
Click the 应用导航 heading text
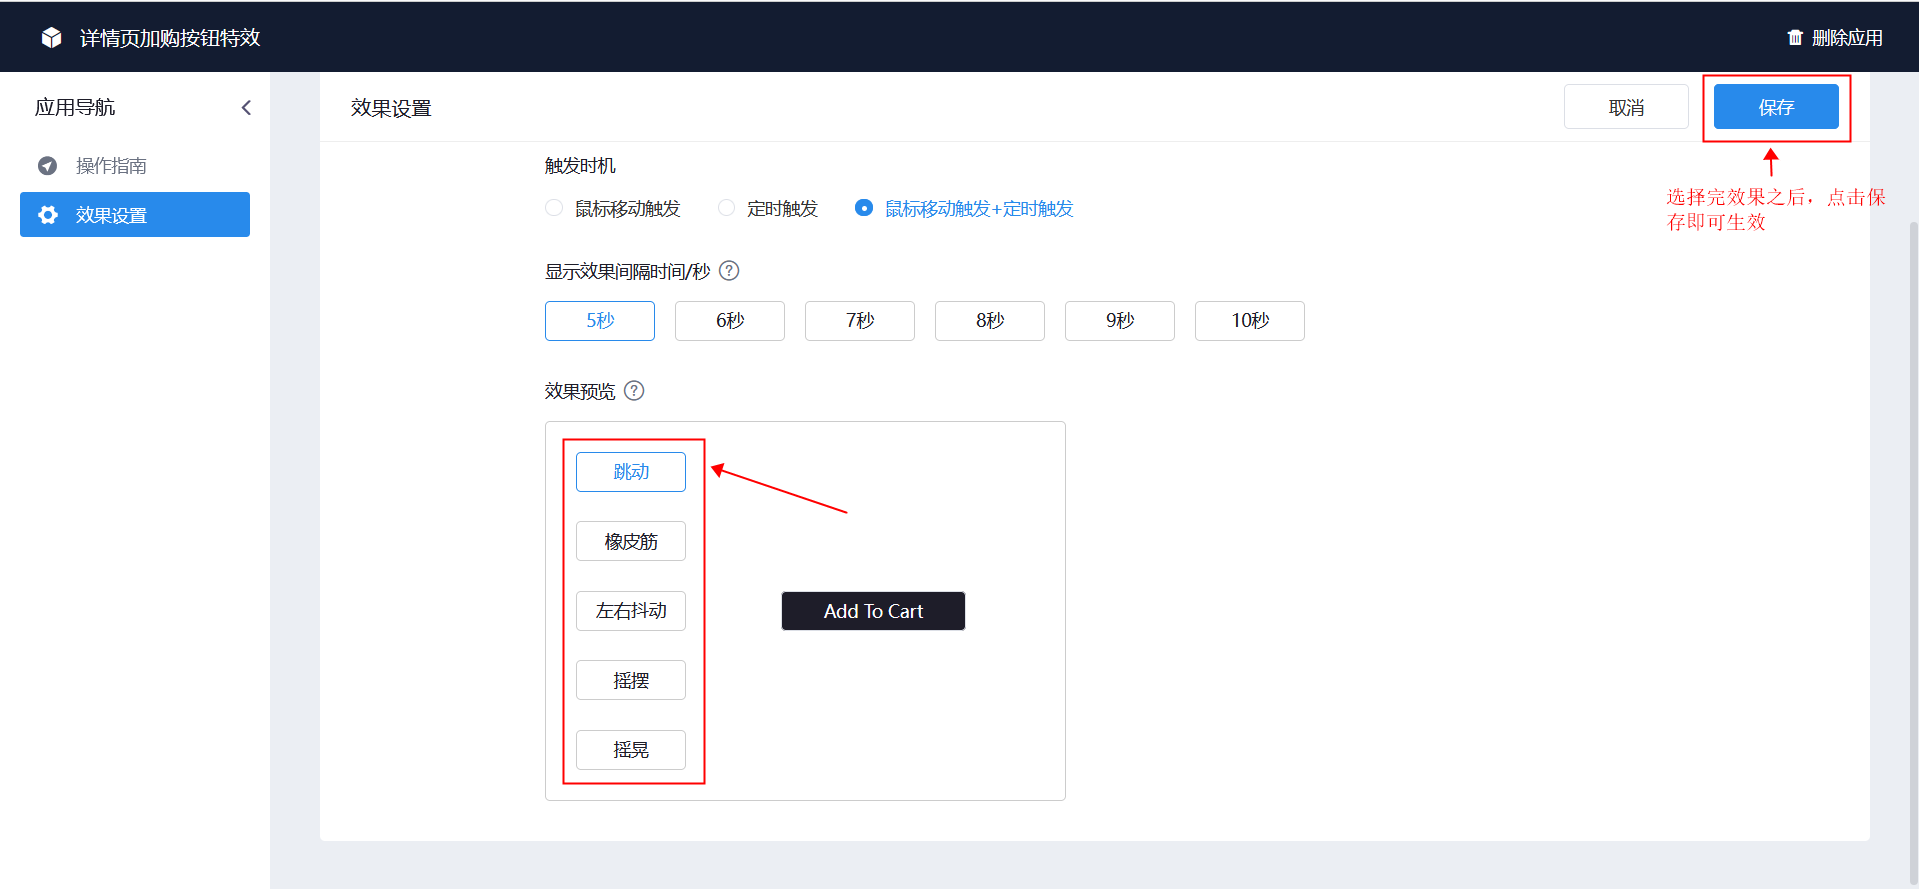click(x=75, y=107)
